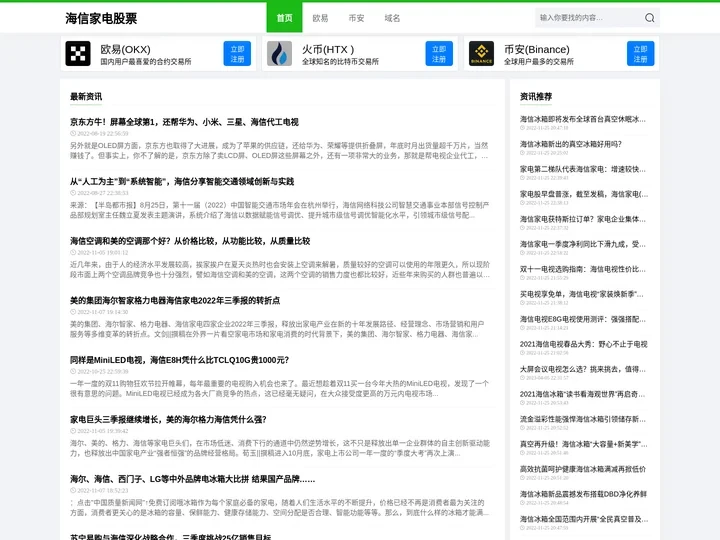Open article 京东方牛！屏幕全球第1

pyautogui.click(x=184, y=122)
